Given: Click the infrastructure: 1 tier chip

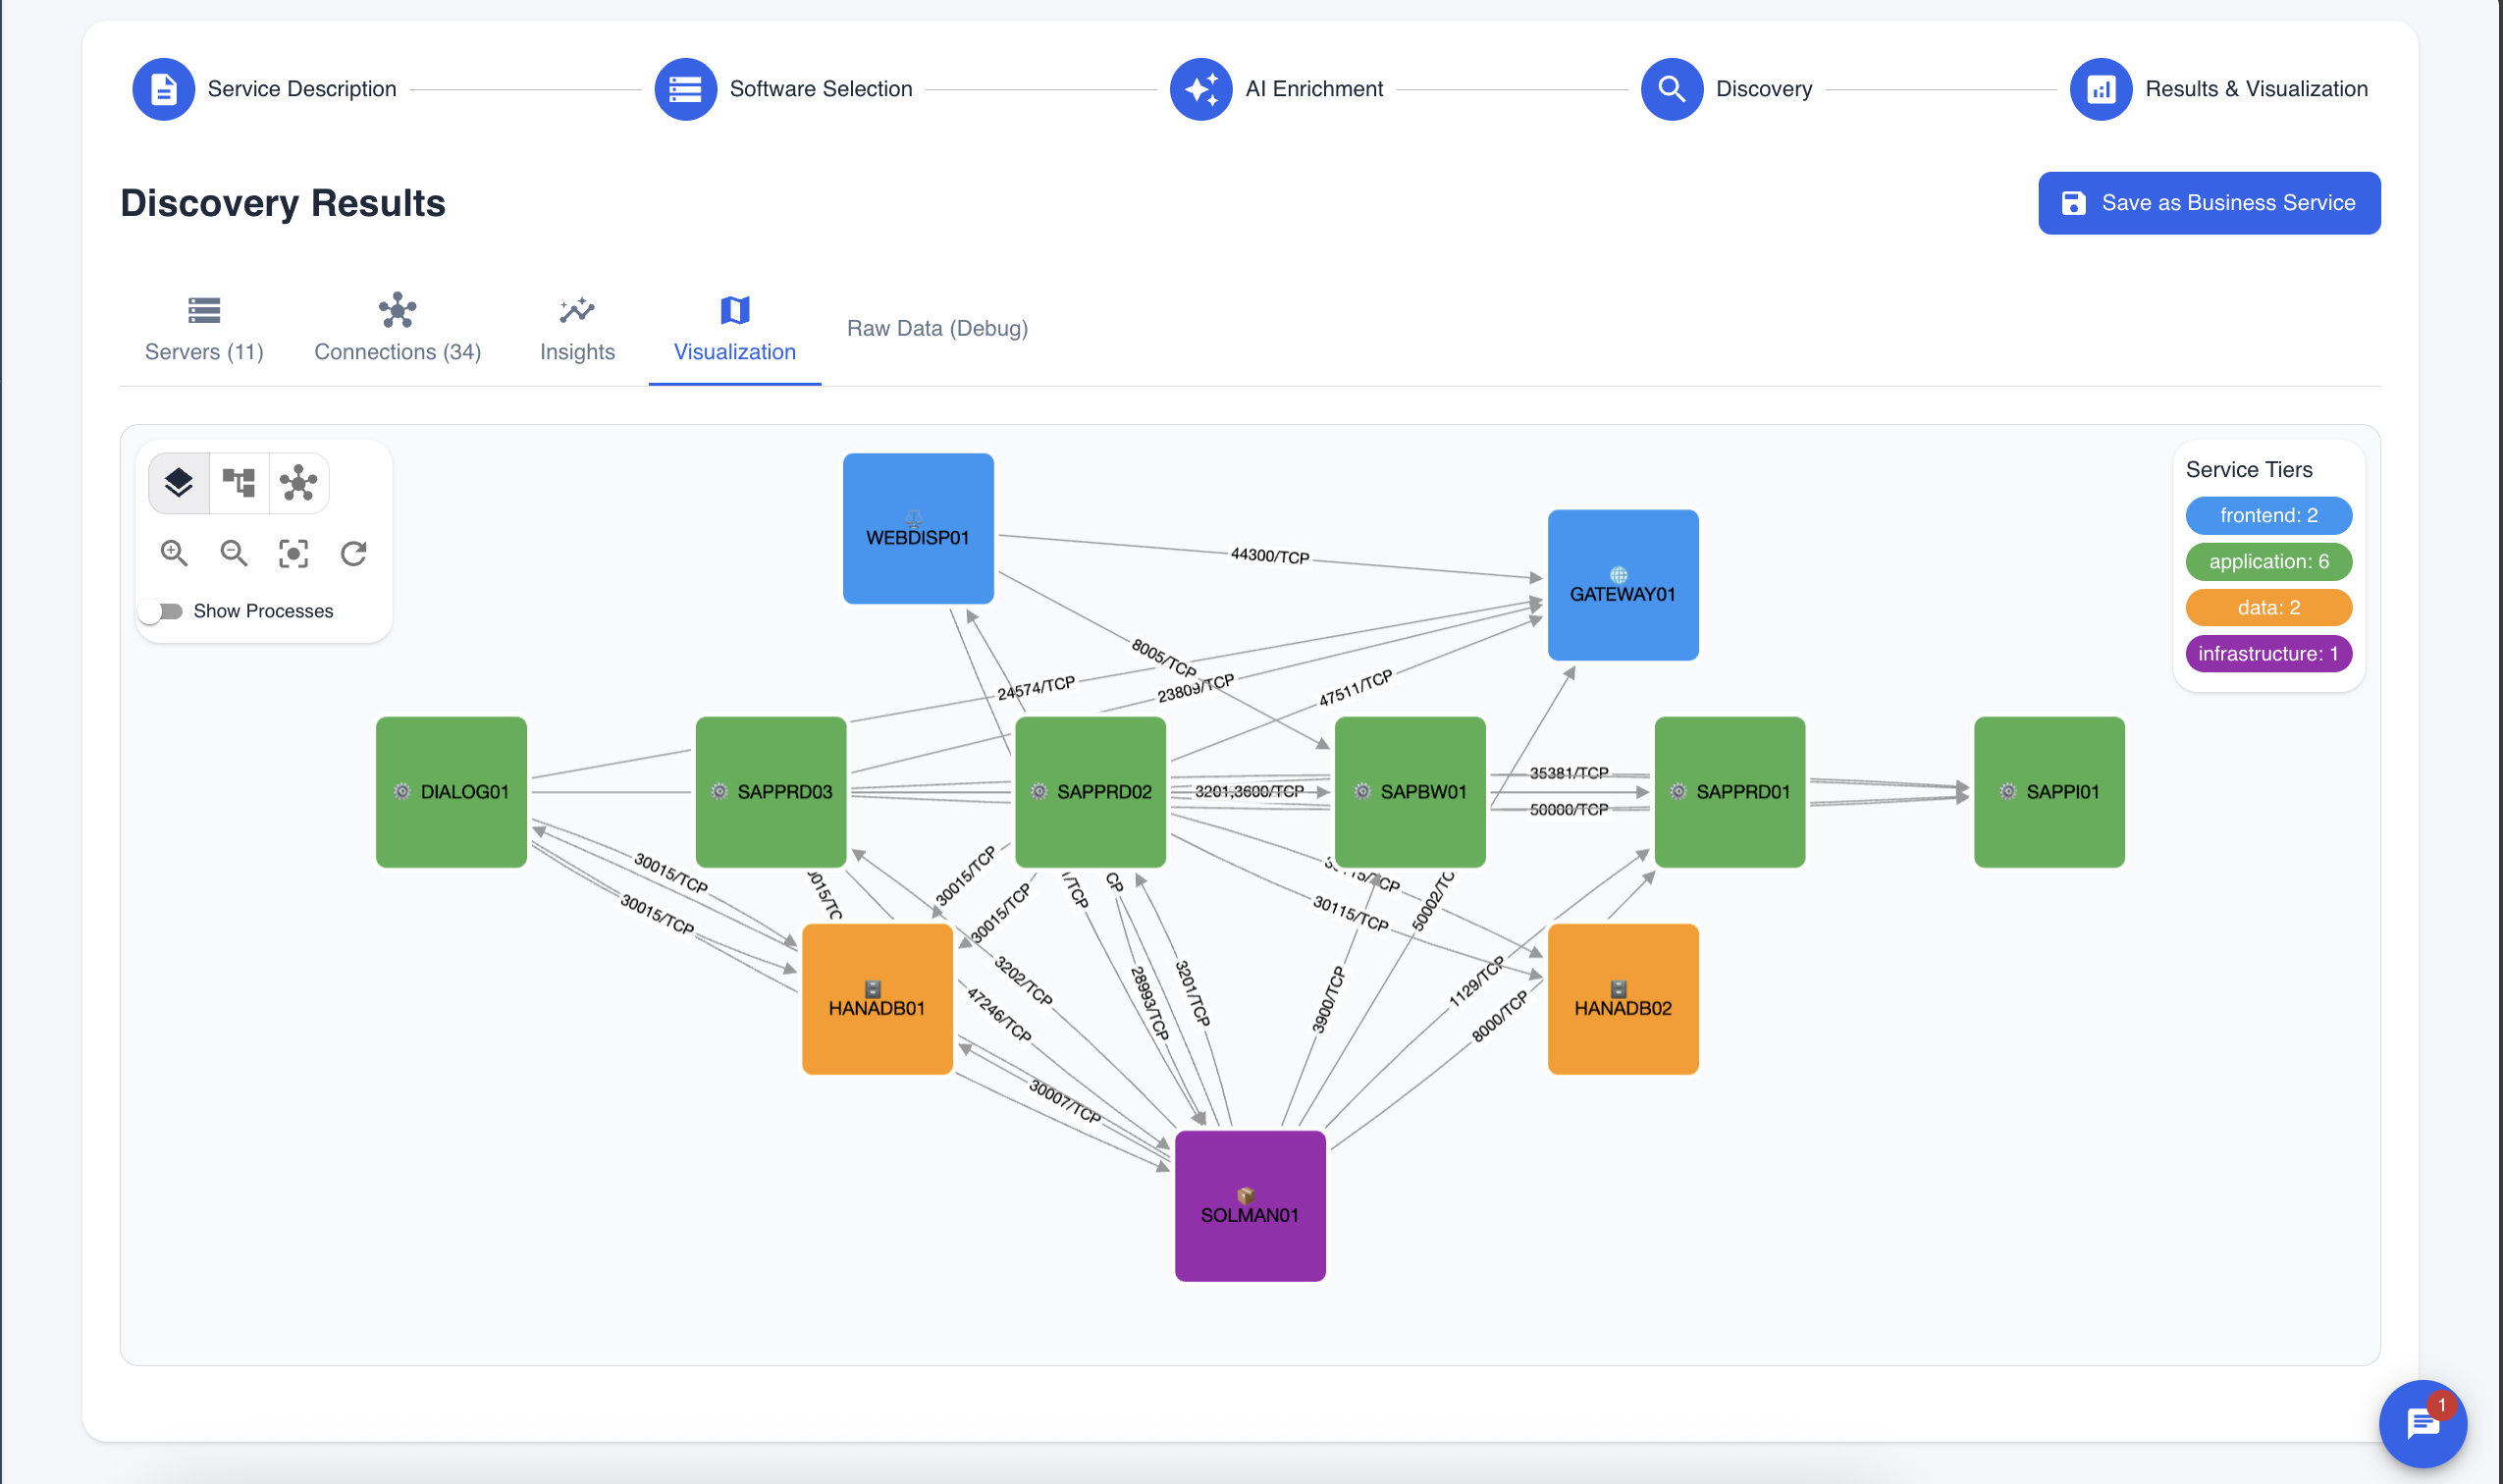Looking at the screenshot, I should click(x=2267, y=654).
